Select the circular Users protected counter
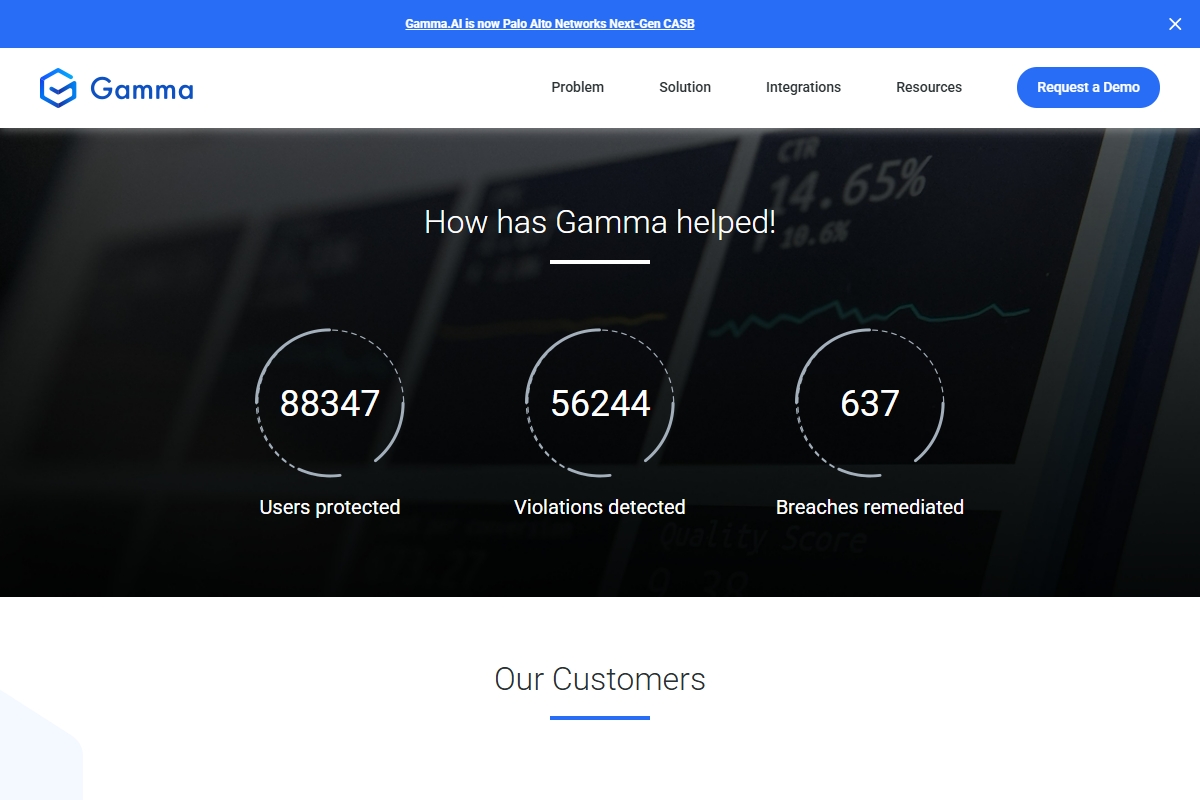This screenshot has width=1200, height=800. click(329, 403)
